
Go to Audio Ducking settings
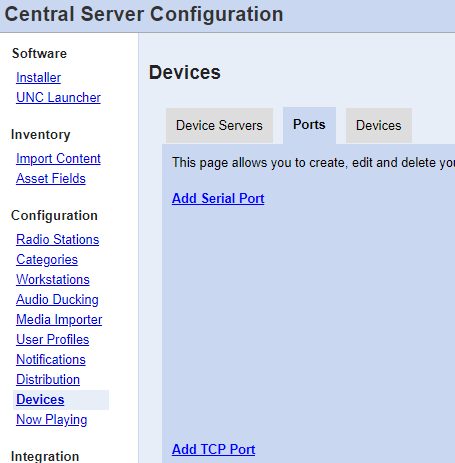tap(57, 300)
